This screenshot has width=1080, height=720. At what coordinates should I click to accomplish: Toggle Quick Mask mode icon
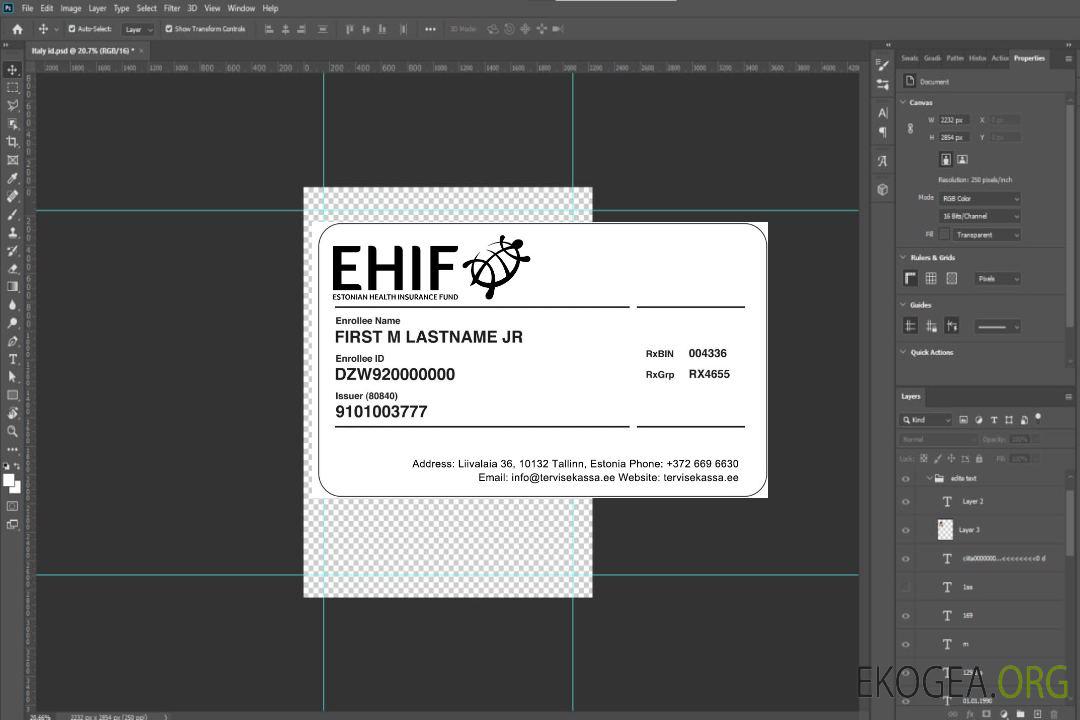tap(12, 506)
